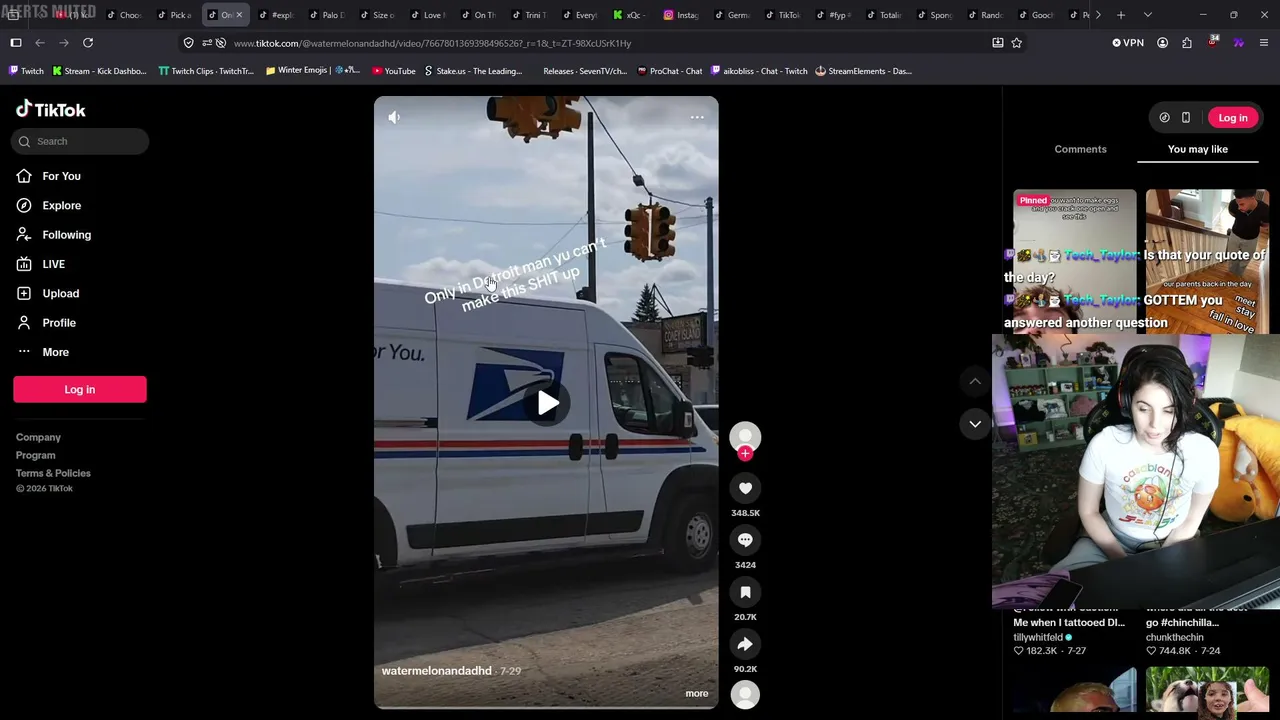
Task: Open the StreamElements bookmark
Action: 863,71
